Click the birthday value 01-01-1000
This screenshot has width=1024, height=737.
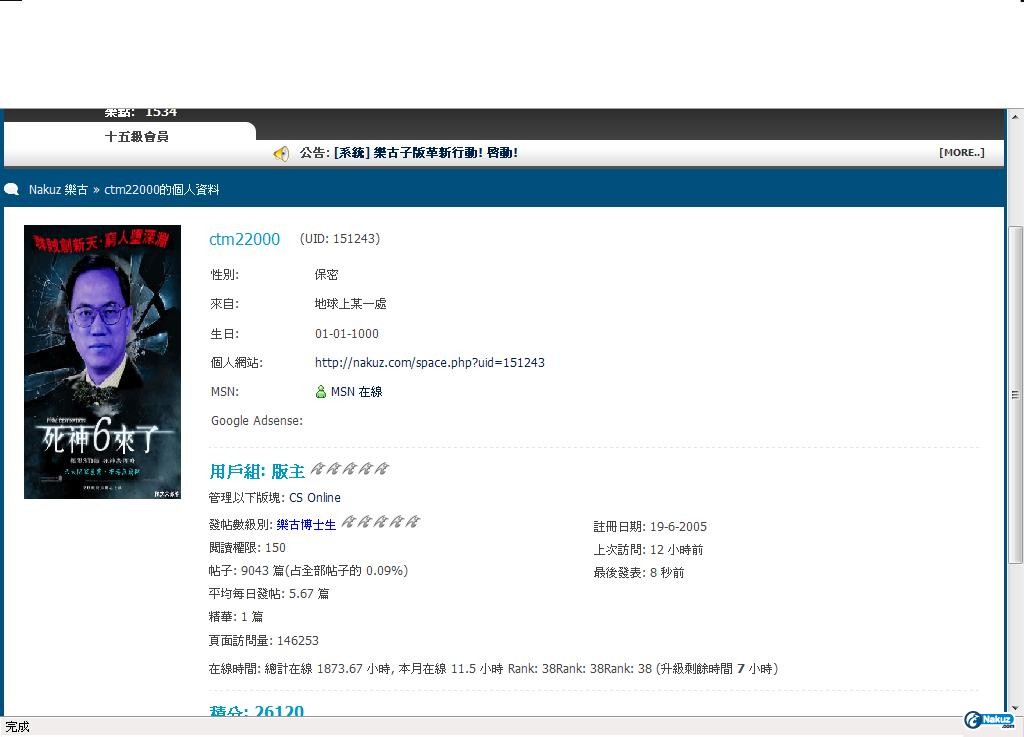347,334
